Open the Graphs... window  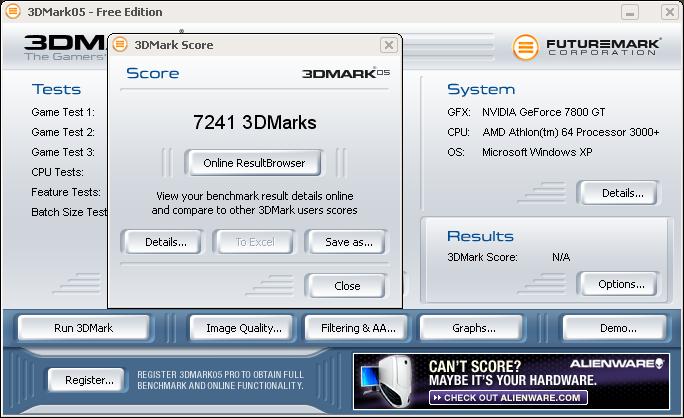(x=474, y=328)
